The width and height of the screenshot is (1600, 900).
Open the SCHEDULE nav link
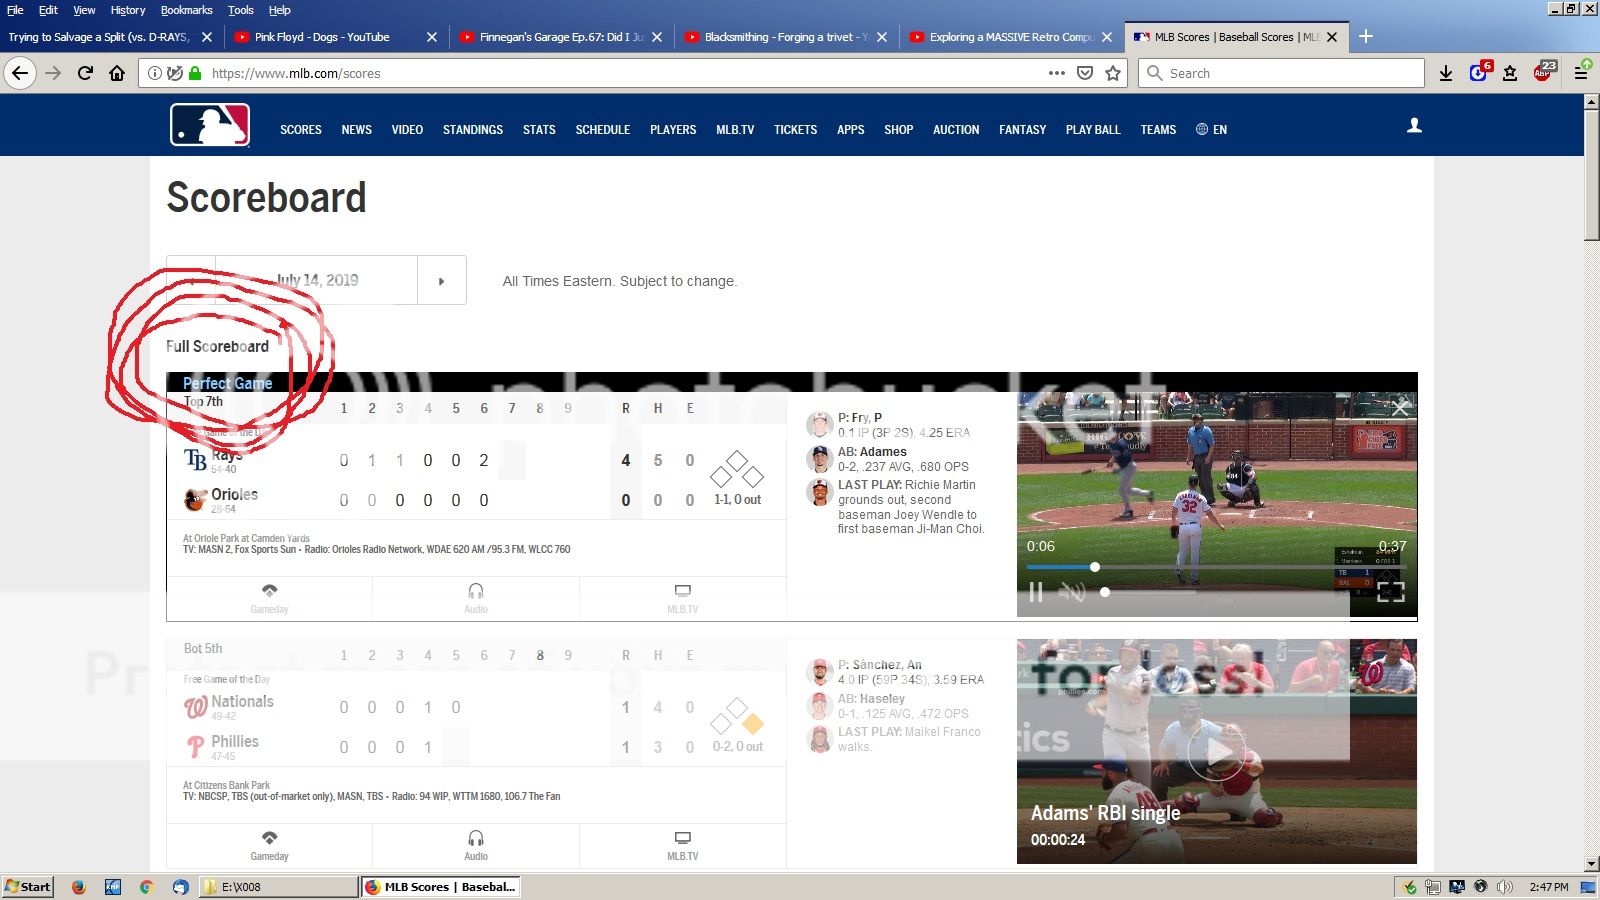603,130
